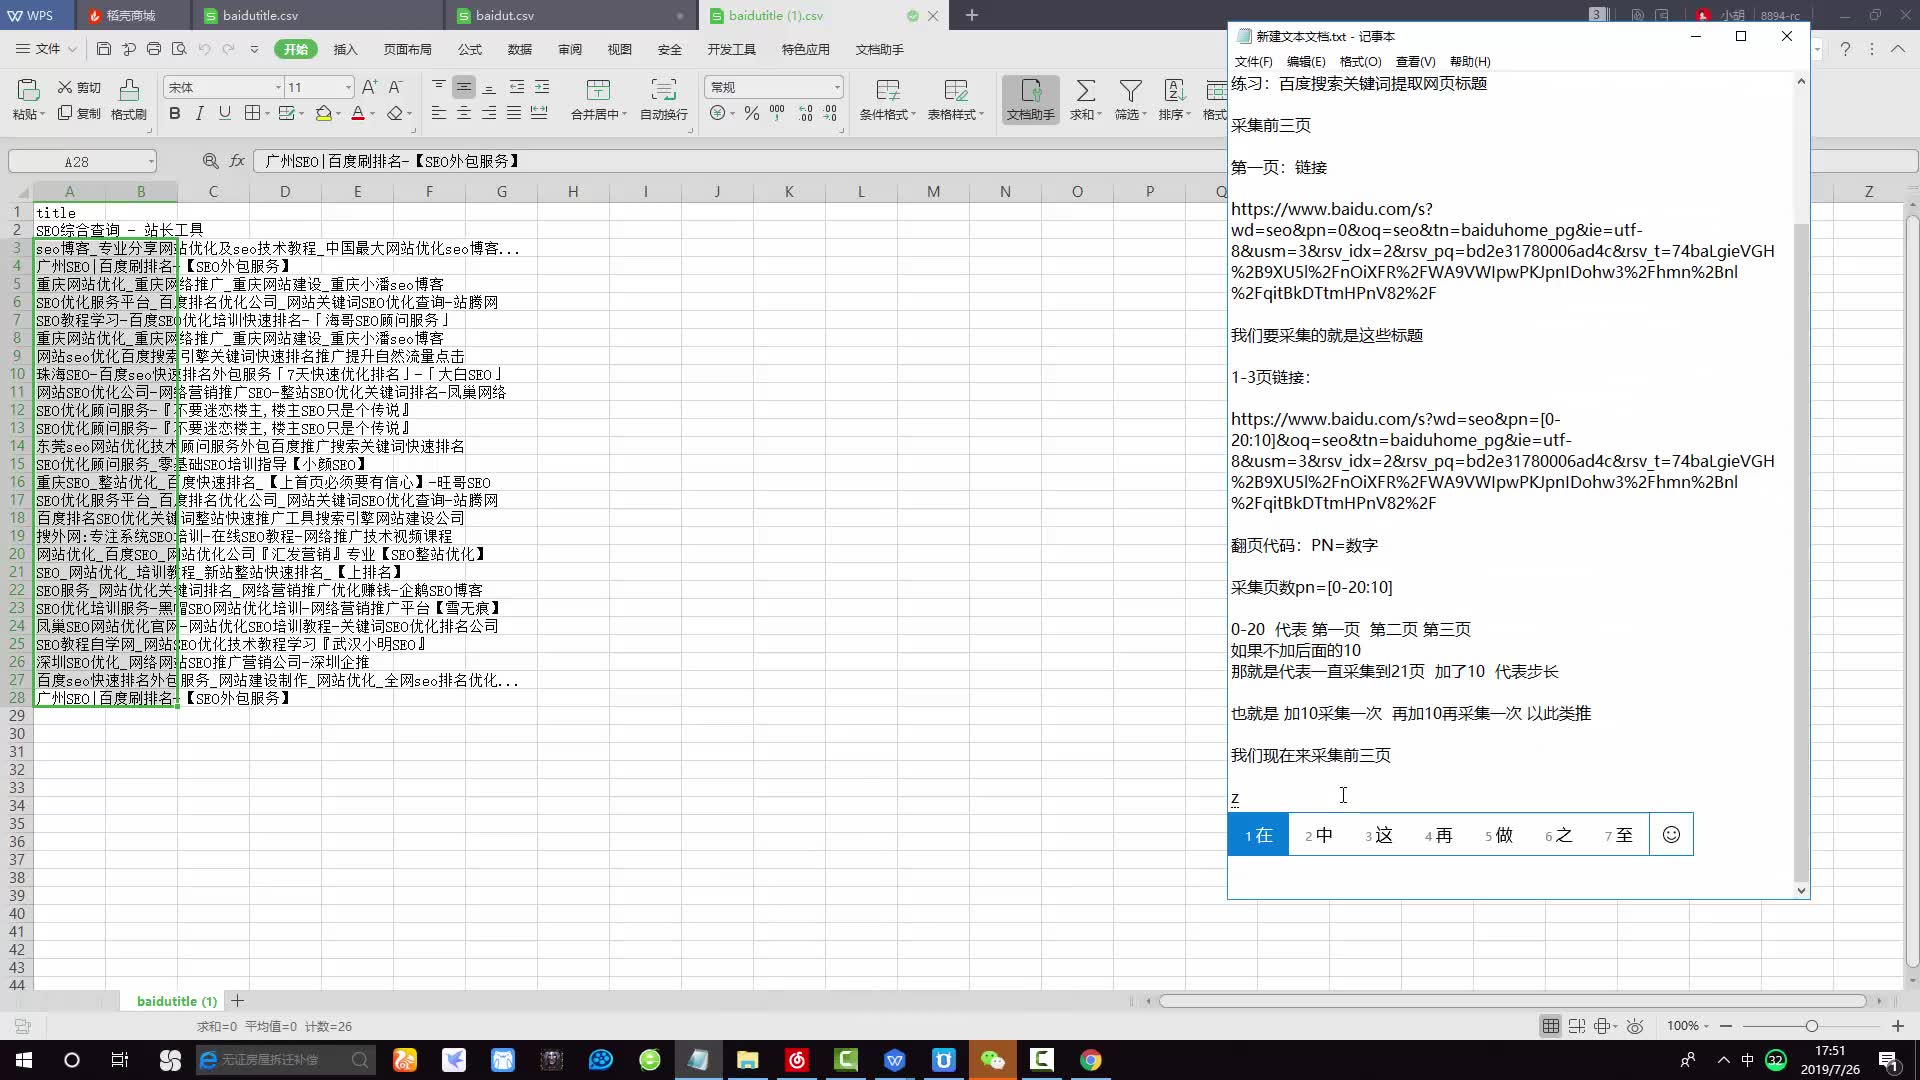Toggle right horizontal text alignment
This screenshot has height=1080, width=1920.
[489, 113]
